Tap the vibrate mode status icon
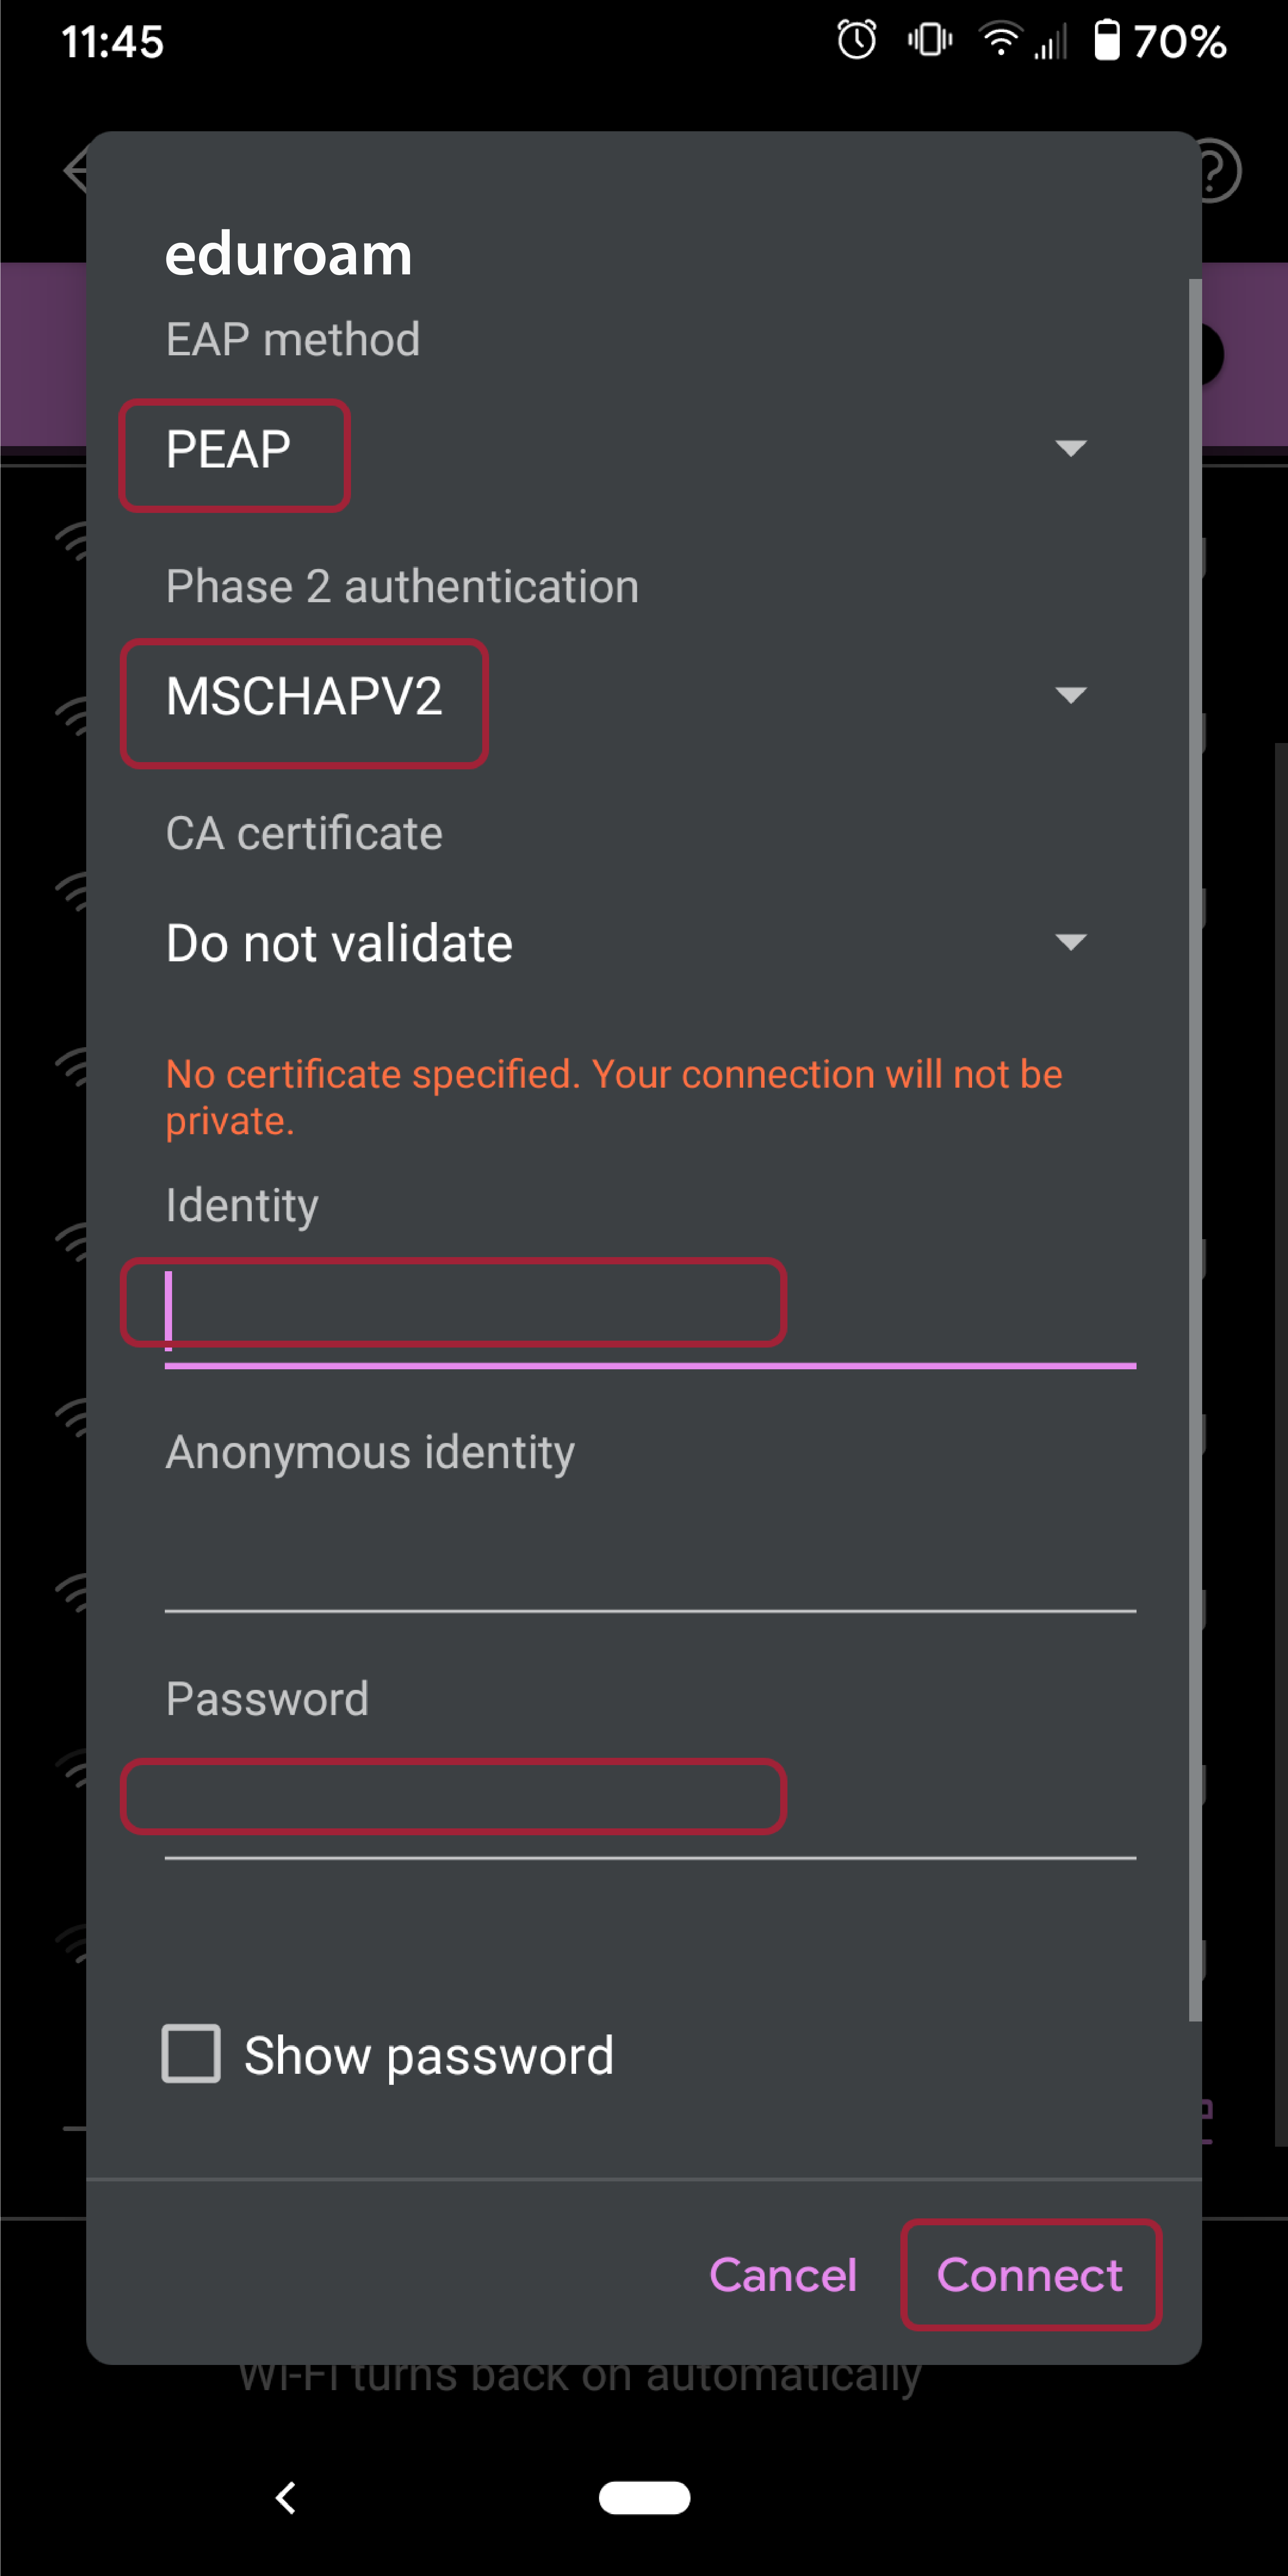Screen dimensions: 1288x2576 [x=930, y=41]
